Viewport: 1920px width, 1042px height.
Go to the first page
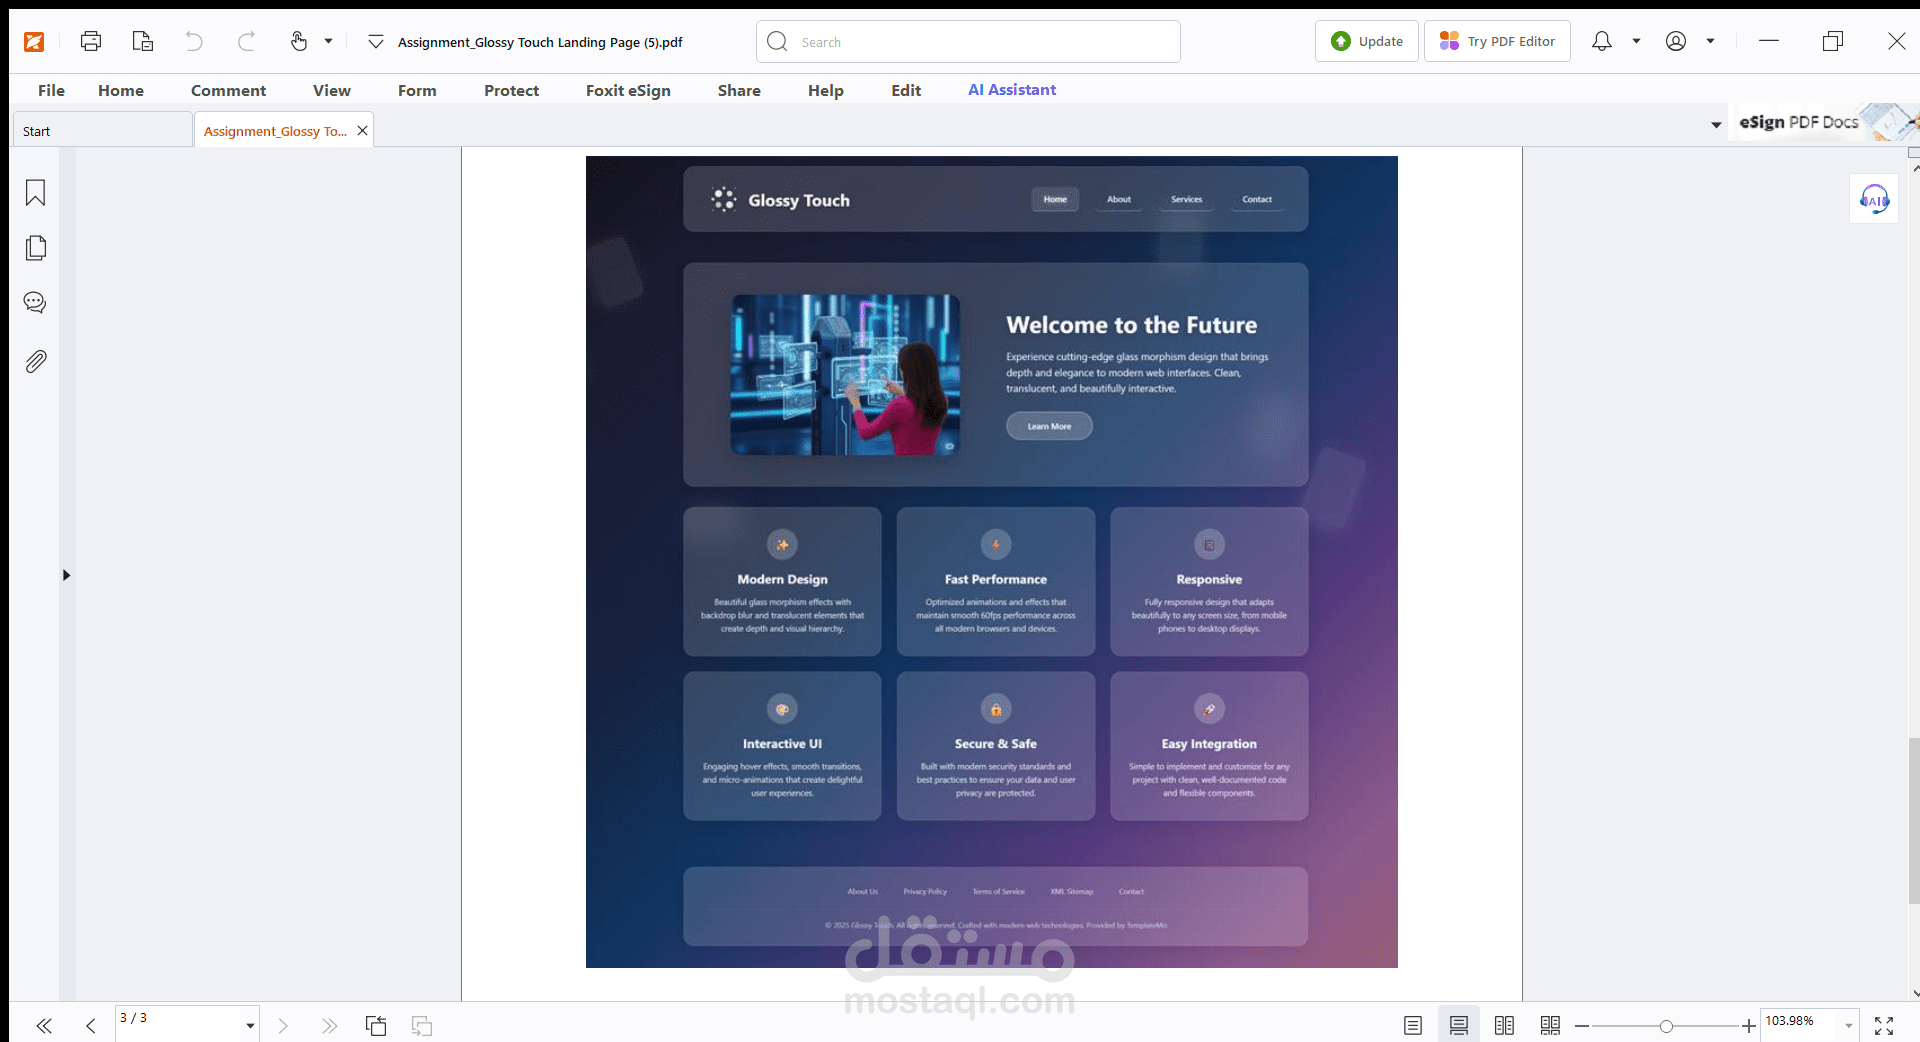click(44, 1025)
